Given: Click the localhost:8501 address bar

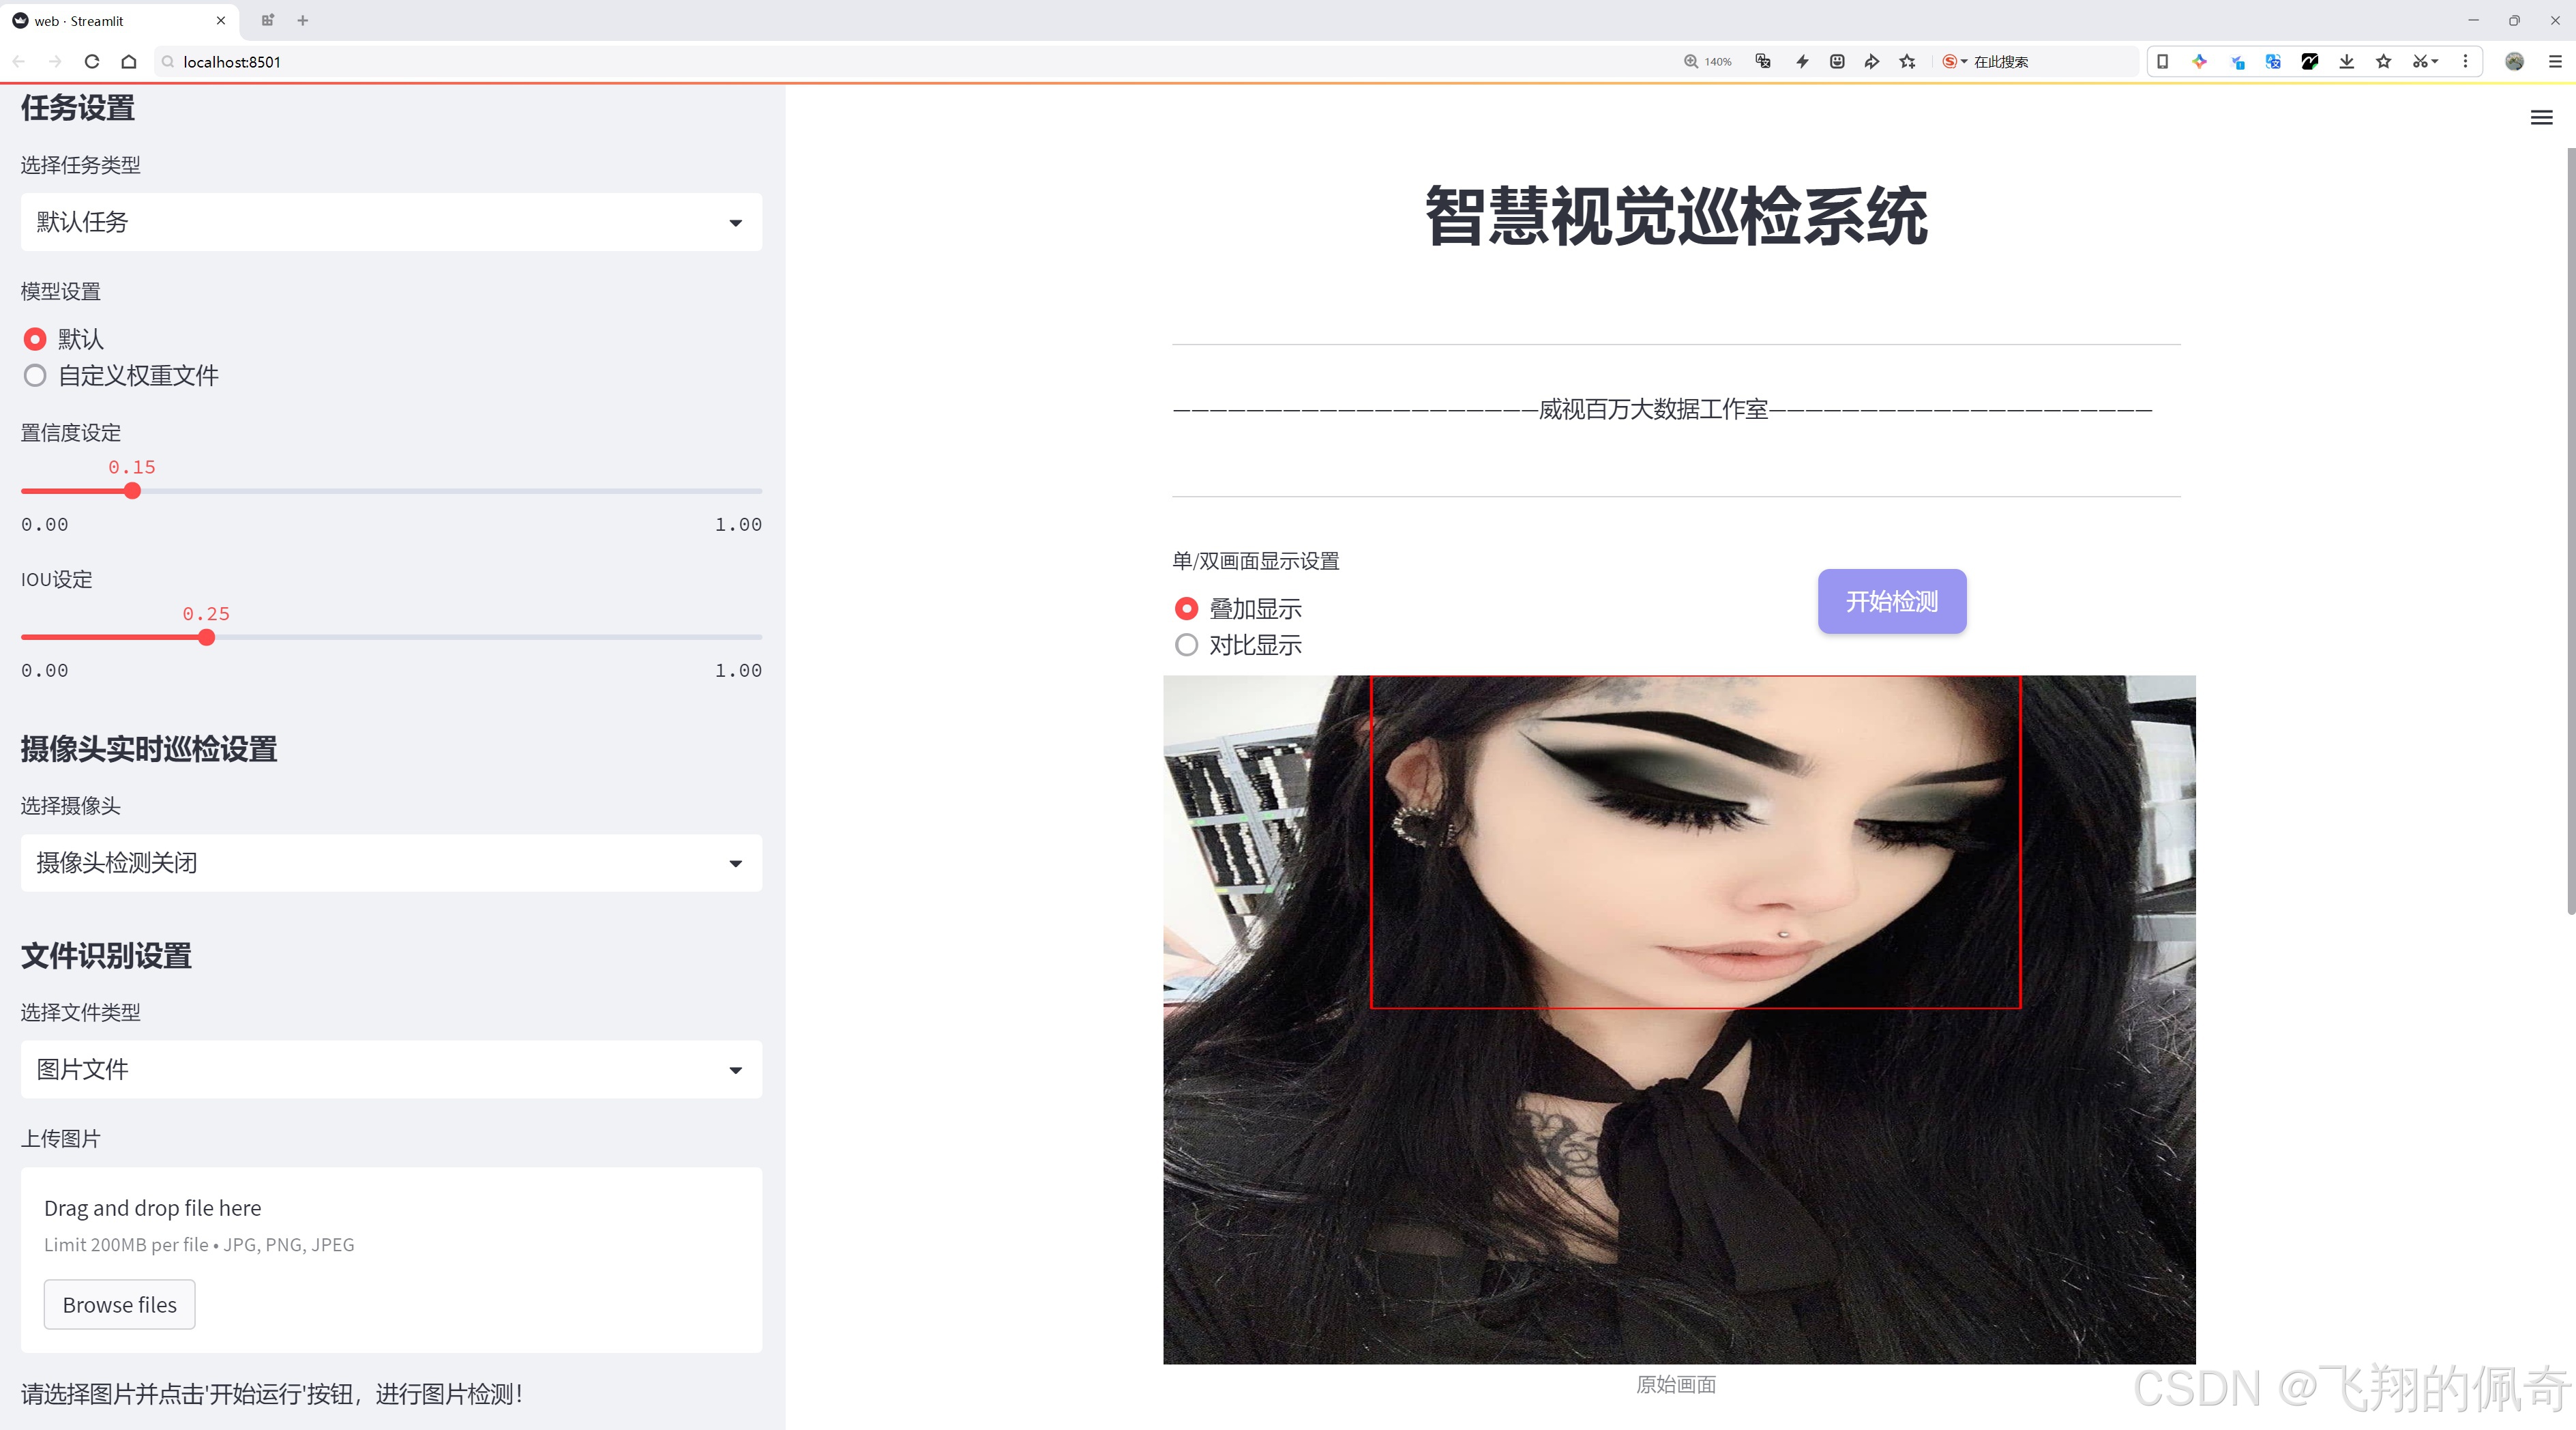Looking at the screenshot, I should tap(900, 62).
